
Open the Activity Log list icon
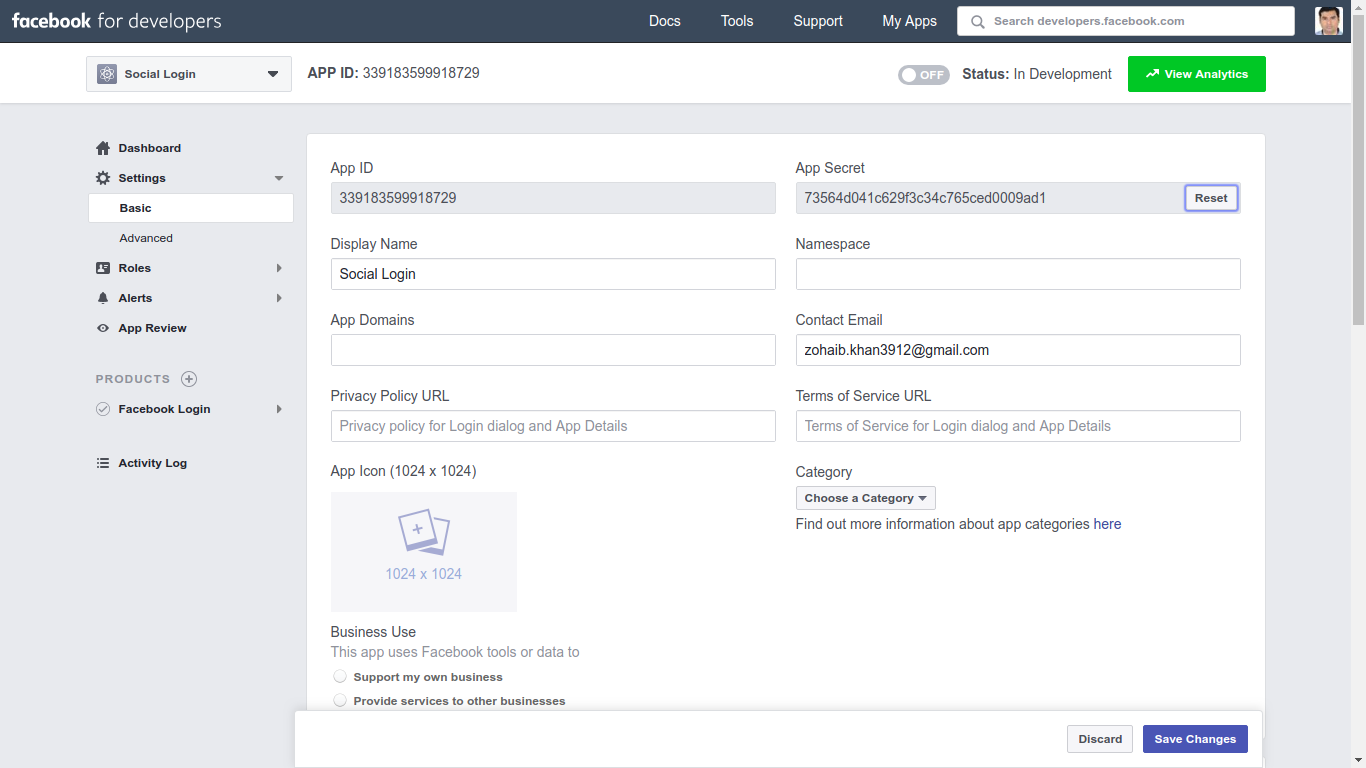point(103,463)
